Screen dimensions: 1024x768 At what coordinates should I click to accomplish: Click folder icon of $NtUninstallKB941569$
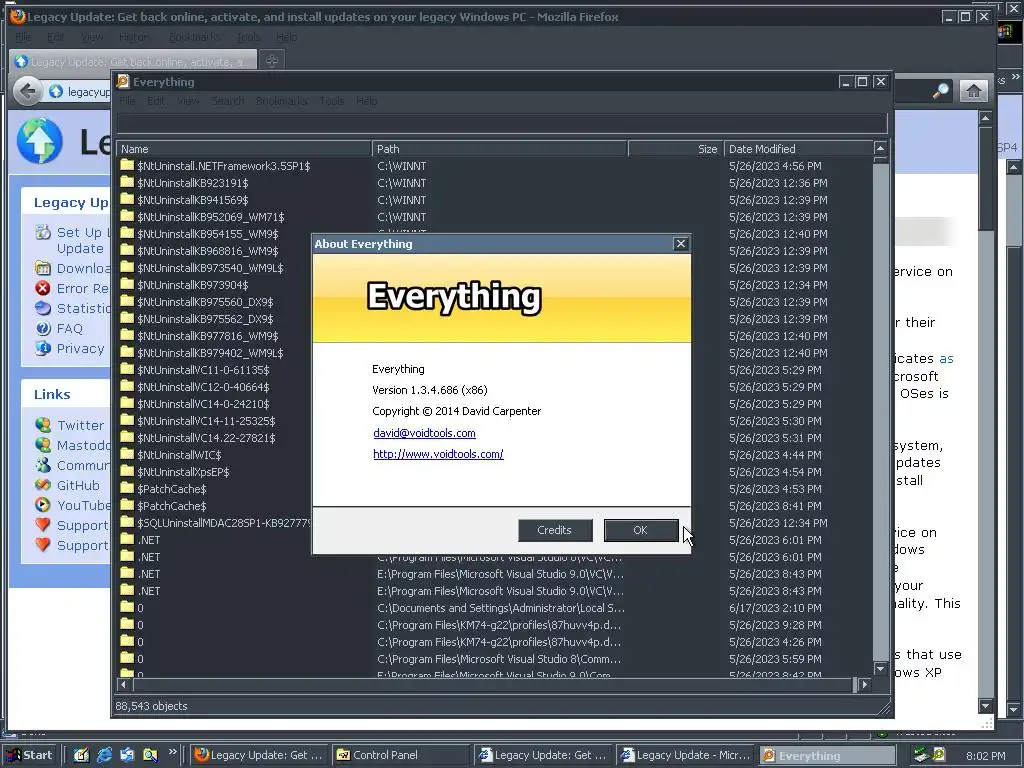pos(127,199)
